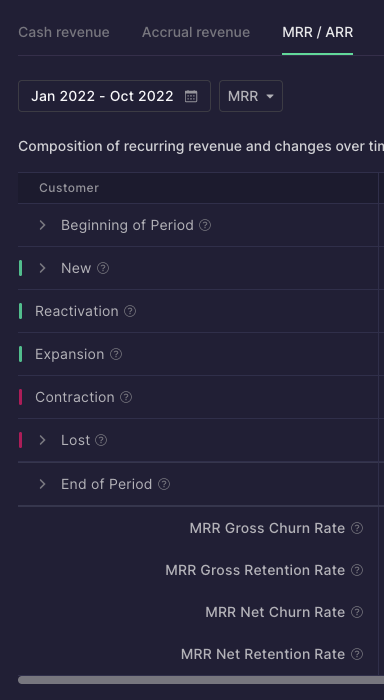
Task: Click the Contraction help question icon
Action: tap(126, 397)
